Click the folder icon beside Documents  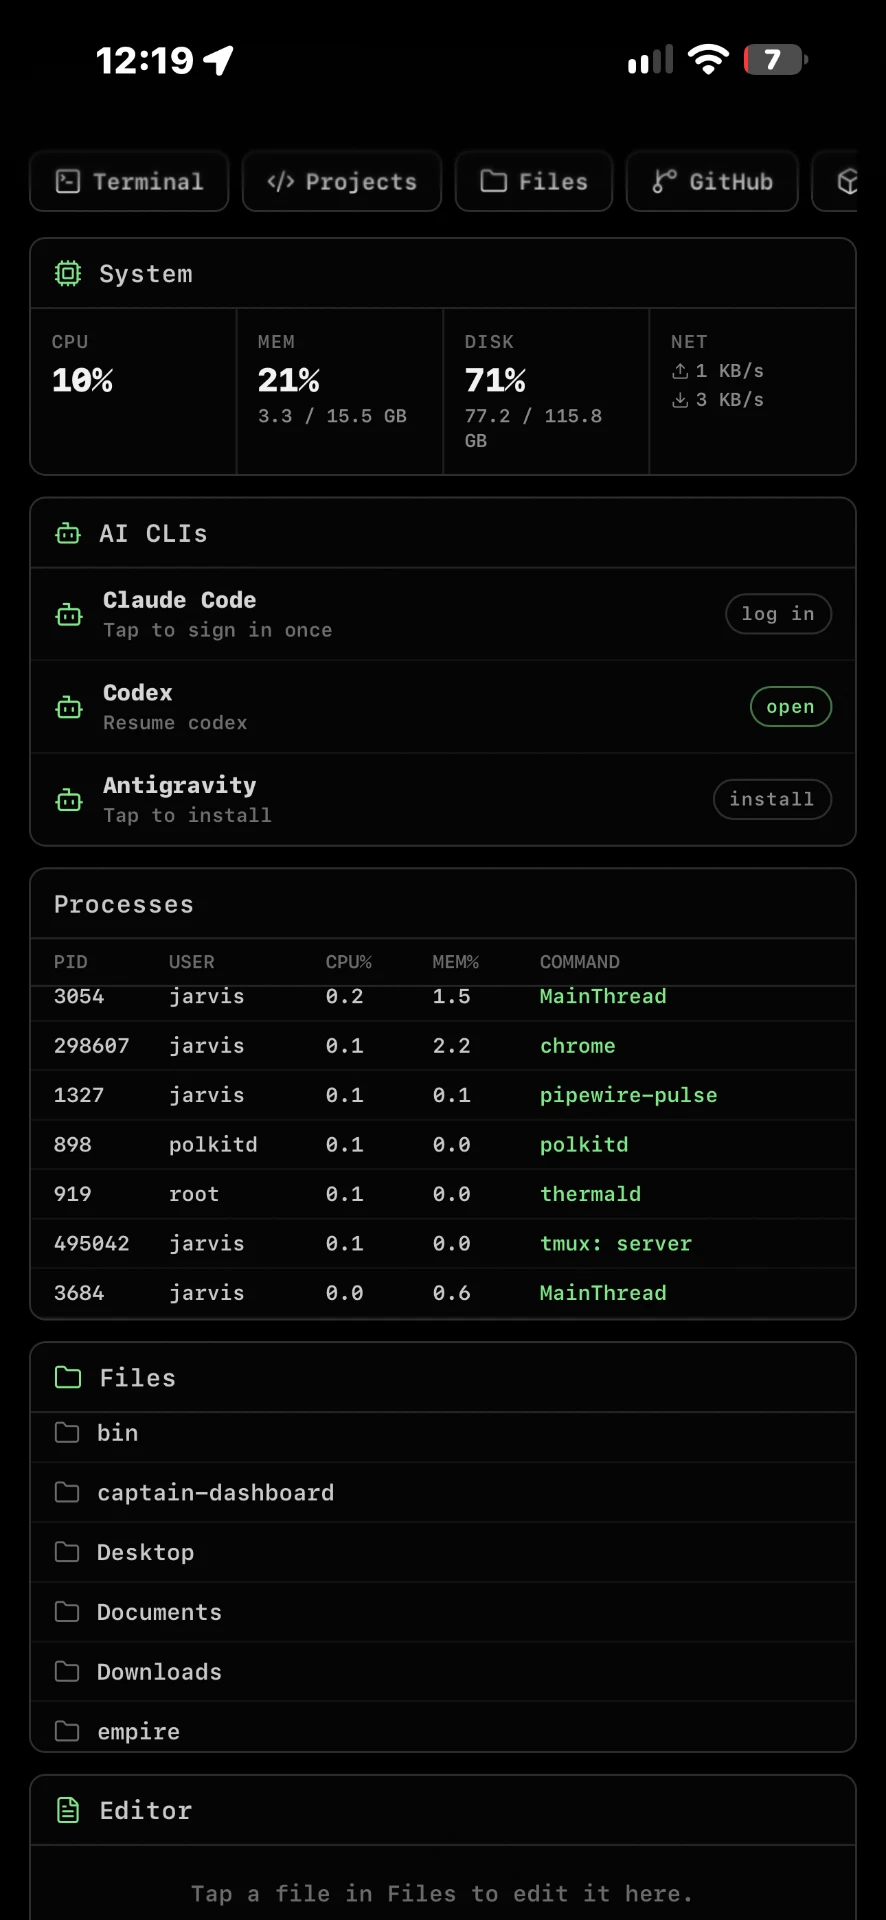coord(67,1611)
